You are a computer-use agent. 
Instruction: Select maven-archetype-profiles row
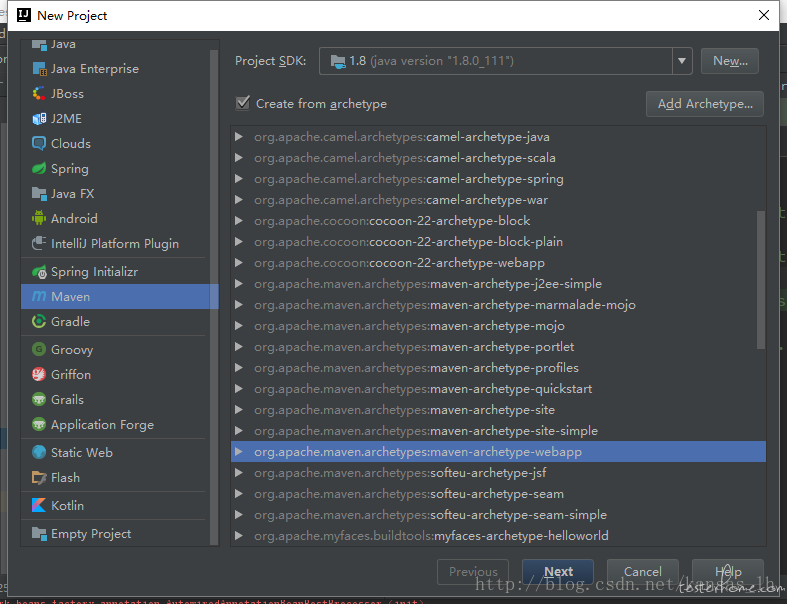[x=498, y=368]
